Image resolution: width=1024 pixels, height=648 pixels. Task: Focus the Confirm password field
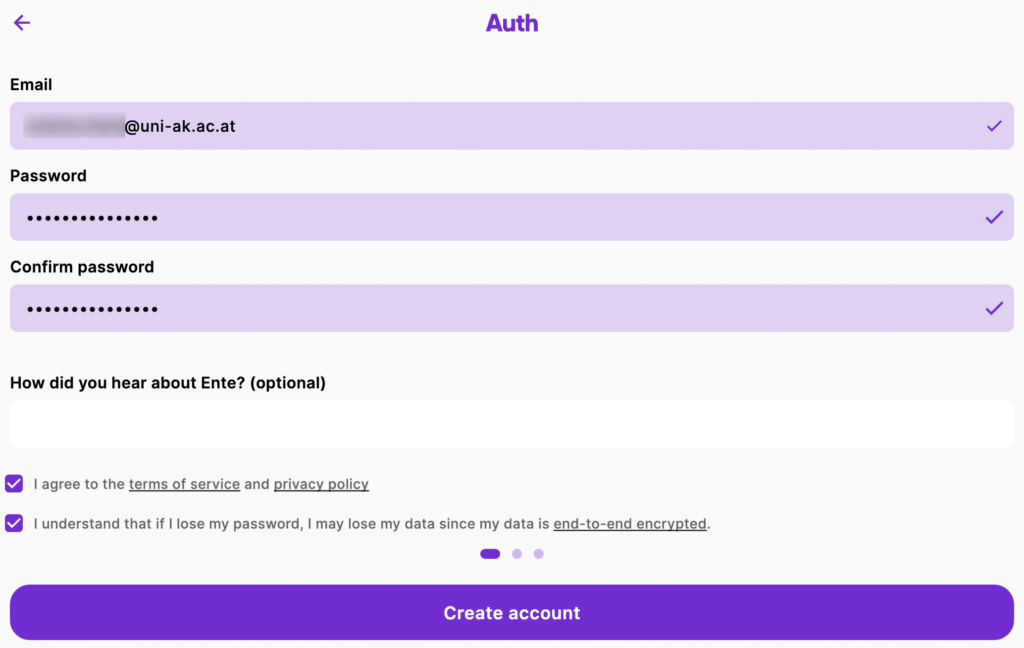point(500,308)
